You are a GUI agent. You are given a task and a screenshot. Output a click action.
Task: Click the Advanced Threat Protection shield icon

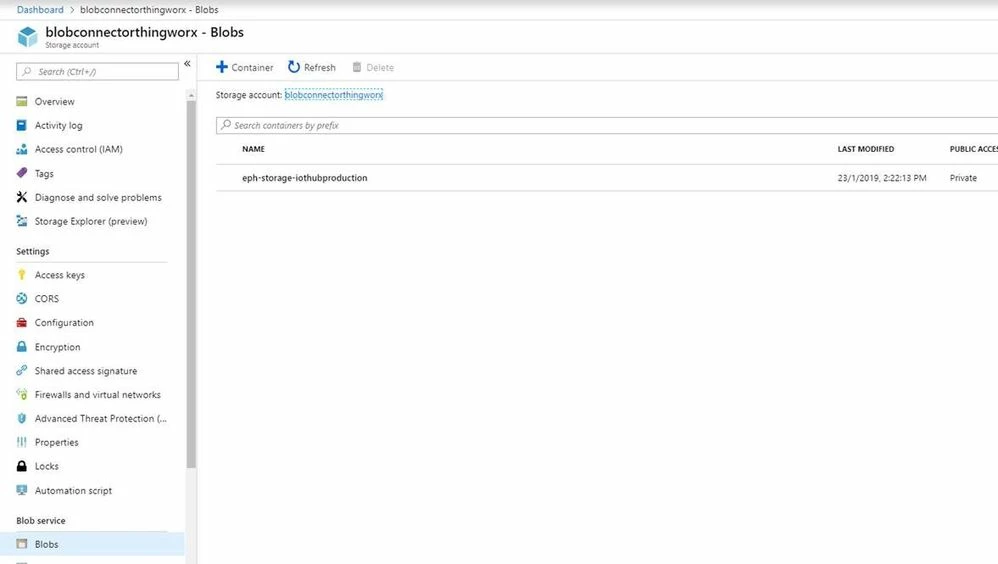(22, 418)
